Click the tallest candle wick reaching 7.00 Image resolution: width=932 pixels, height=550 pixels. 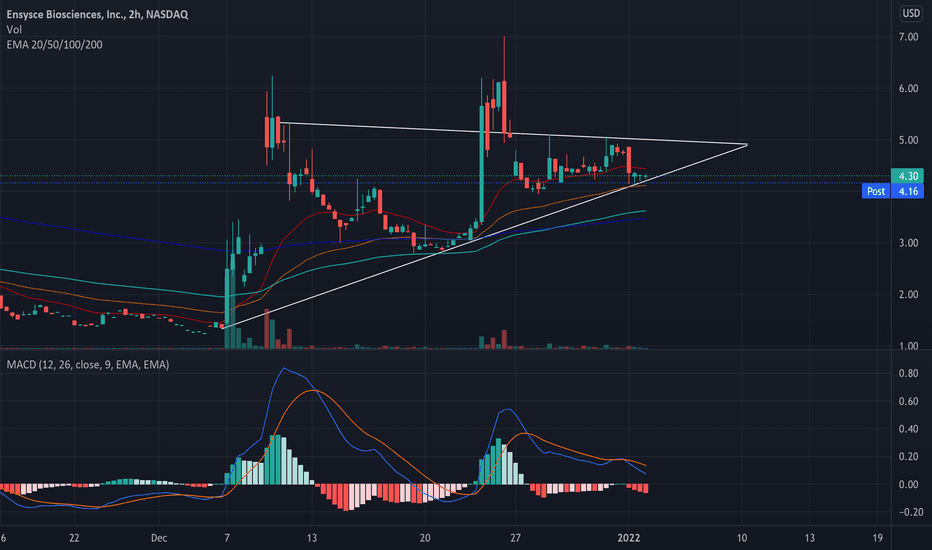(504, 58)
